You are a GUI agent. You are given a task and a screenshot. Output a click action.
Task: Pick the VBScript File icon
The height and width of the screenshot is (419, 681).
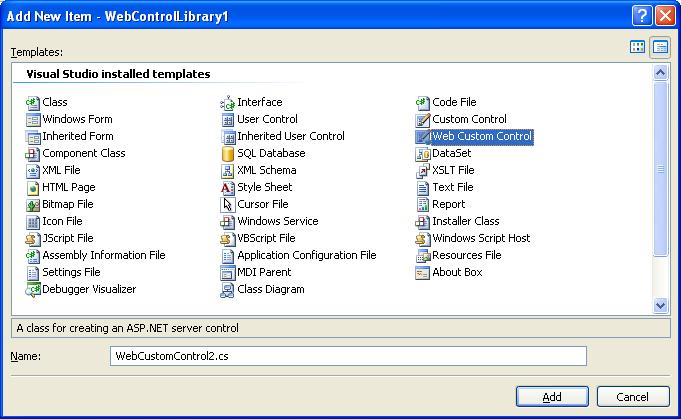(228, 239)
